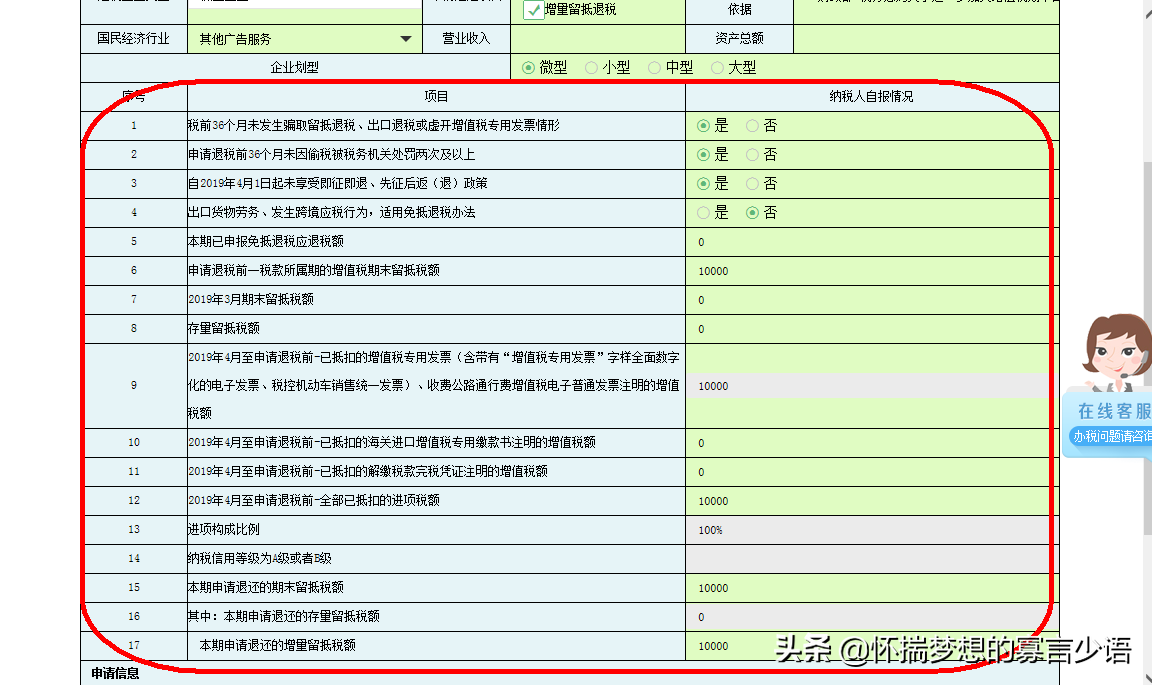Click the online customer service avatar
Viewport: 1152px width, 685px height.
[1118, 352]
